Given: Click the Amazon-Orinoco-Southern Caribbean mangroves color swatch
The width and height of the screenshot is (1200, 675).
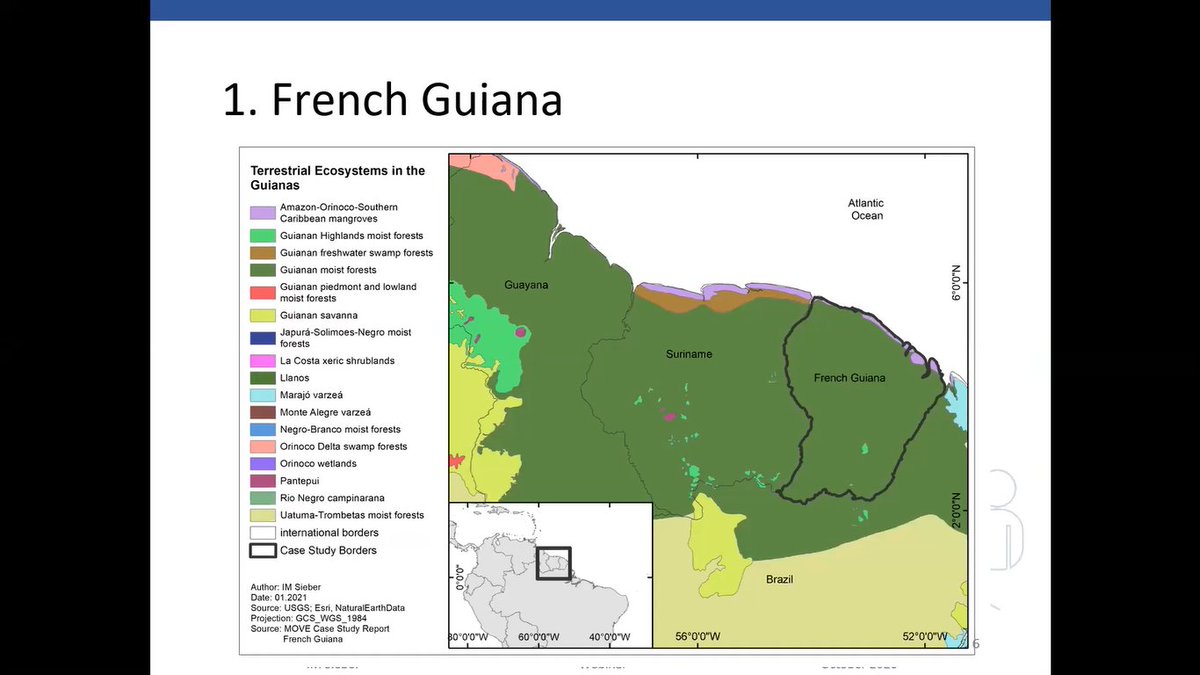Looking at the screenshot, I should click(x=263, y=213).
